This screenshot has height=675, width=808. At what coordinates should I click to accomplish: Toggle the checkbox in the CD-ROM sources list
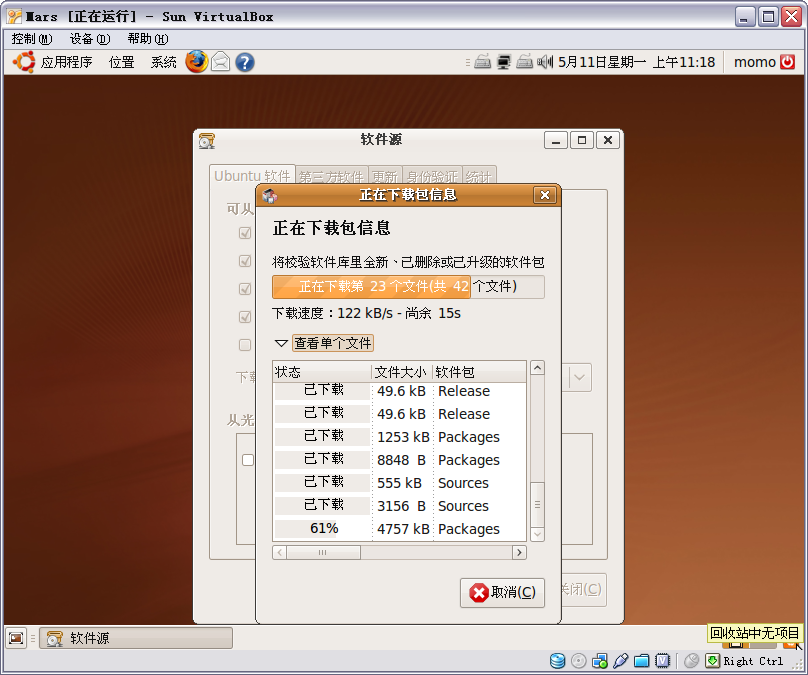(248, 460)
